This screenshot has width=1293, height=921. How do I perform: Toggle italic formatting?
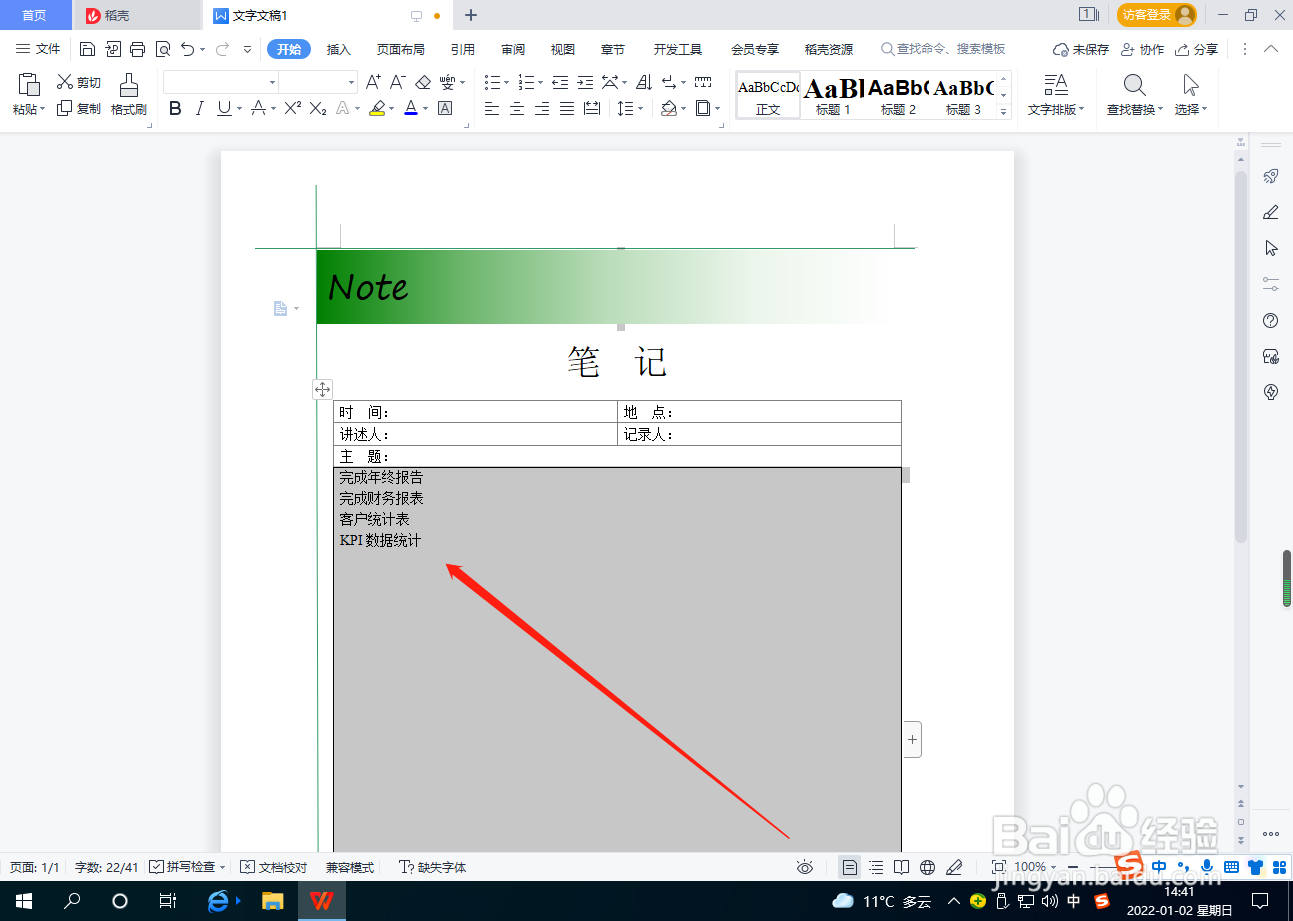199,108
